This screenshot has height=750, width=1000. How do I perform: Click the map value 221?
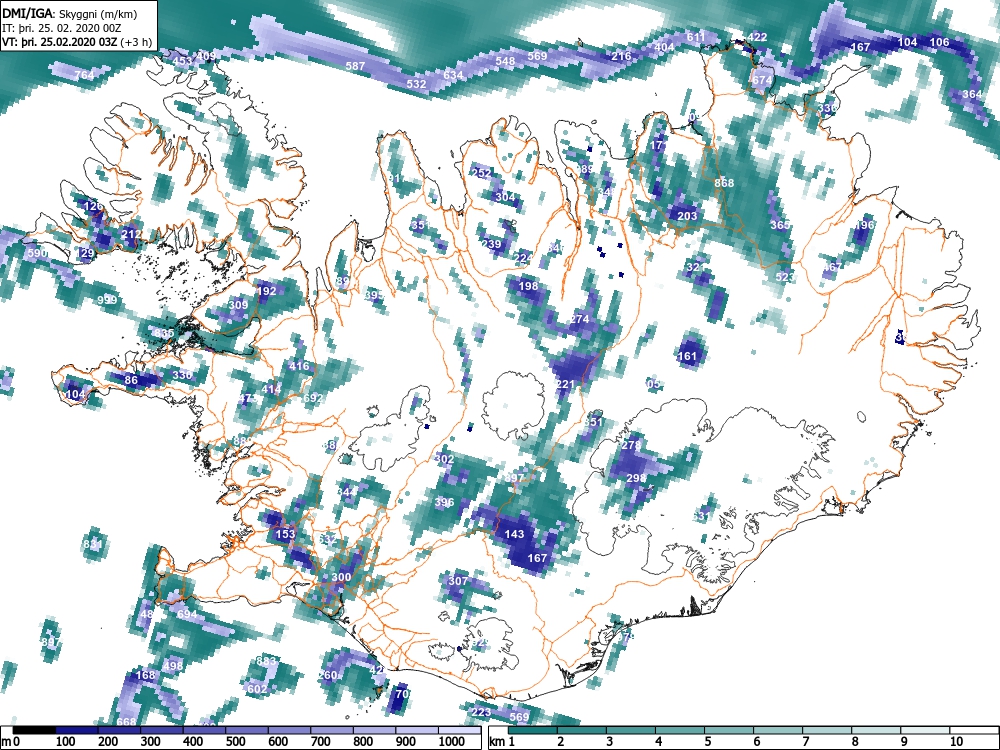click(x=565, y=384)
